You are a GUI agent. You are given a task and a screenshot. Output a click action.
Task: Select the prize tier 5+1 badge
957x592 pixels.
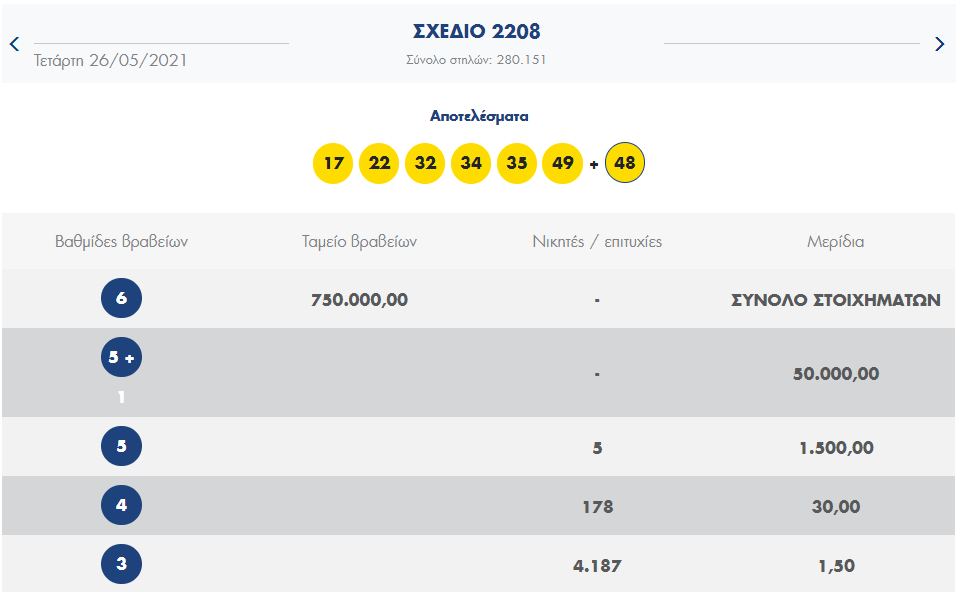tap(121, 358)
